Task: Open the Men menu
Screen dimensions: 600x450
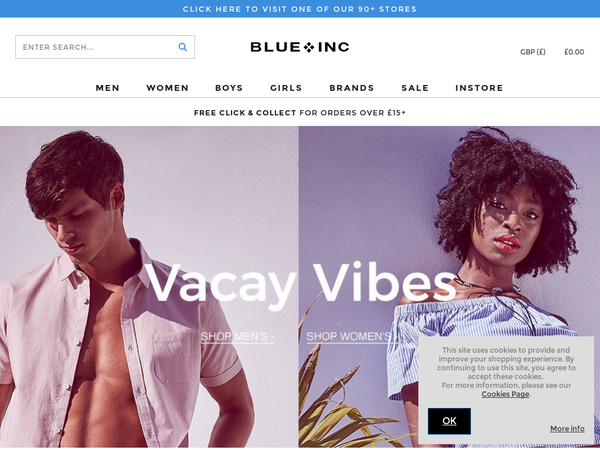Action: coord(108,88)
